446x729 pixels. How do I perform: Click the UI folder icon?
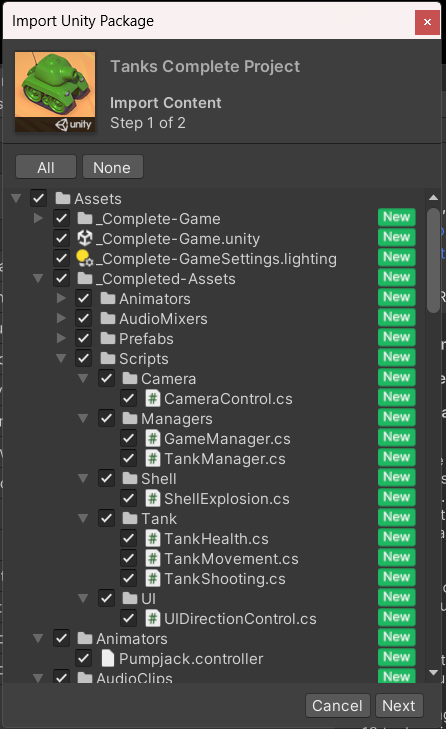pyautogui.click(x=130, y=598)
